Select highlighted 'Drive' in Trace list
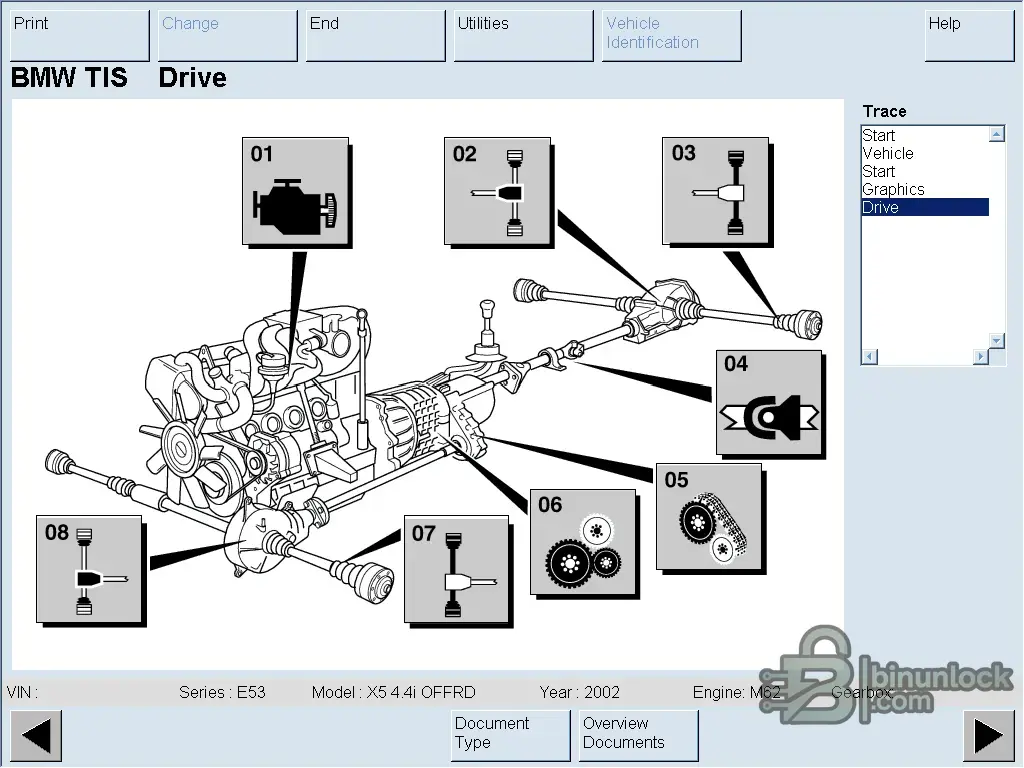This screenshot has height=768, width=1024. coord(925,207)
